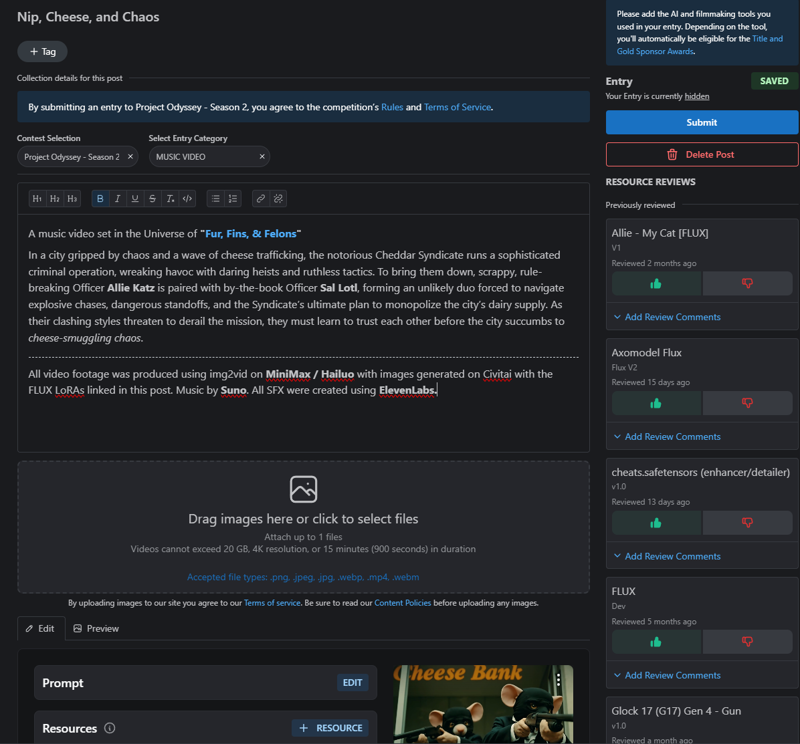Screen dimensions: 800x744
Task: Click the Allie - My Cat [FLUX] resource title
Action: coord(660,233)
